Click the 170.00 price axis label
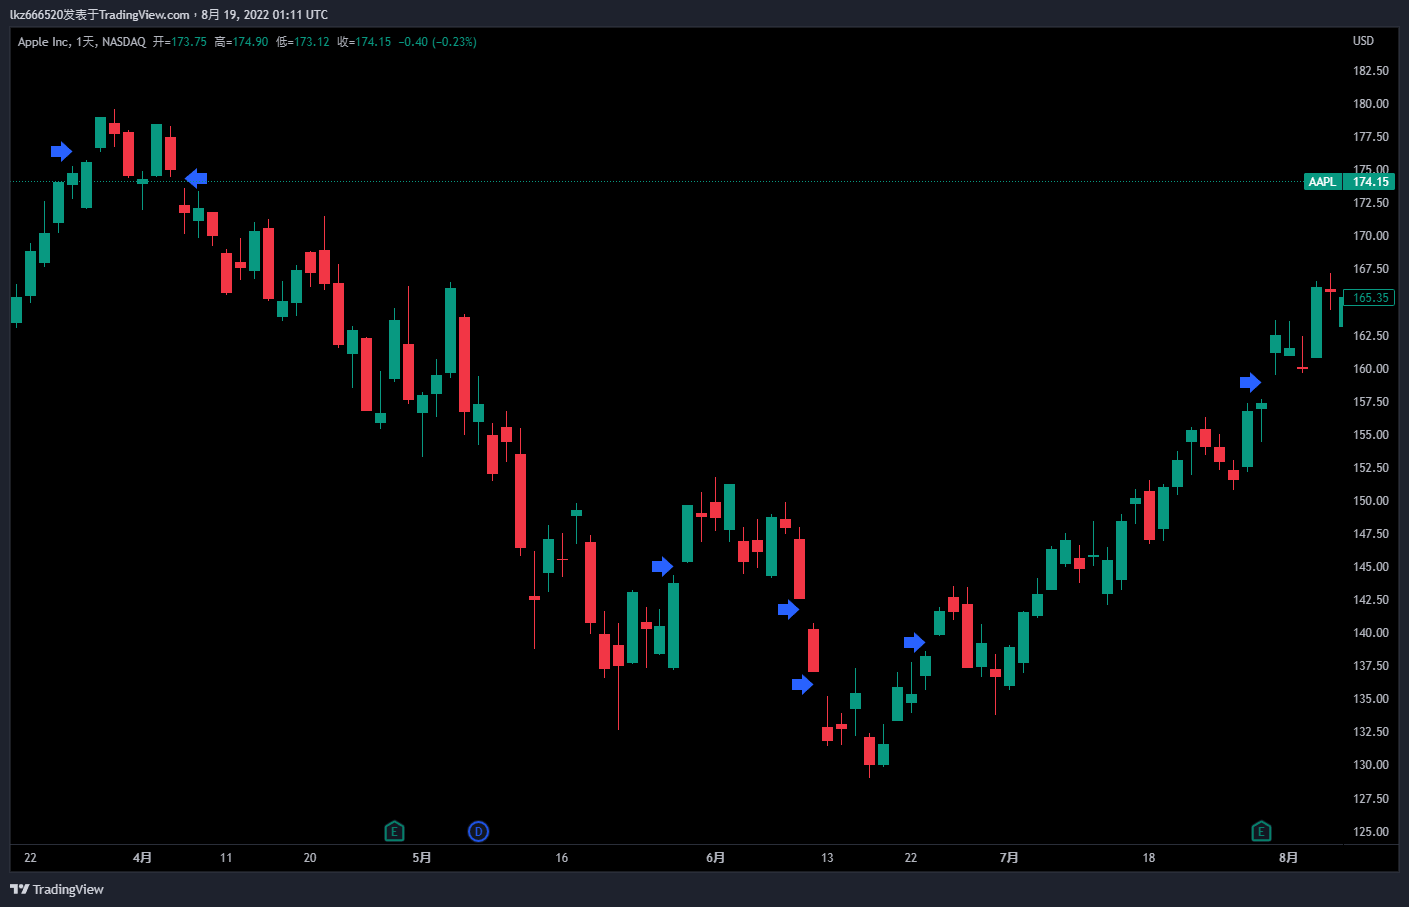 (1371, 236)
